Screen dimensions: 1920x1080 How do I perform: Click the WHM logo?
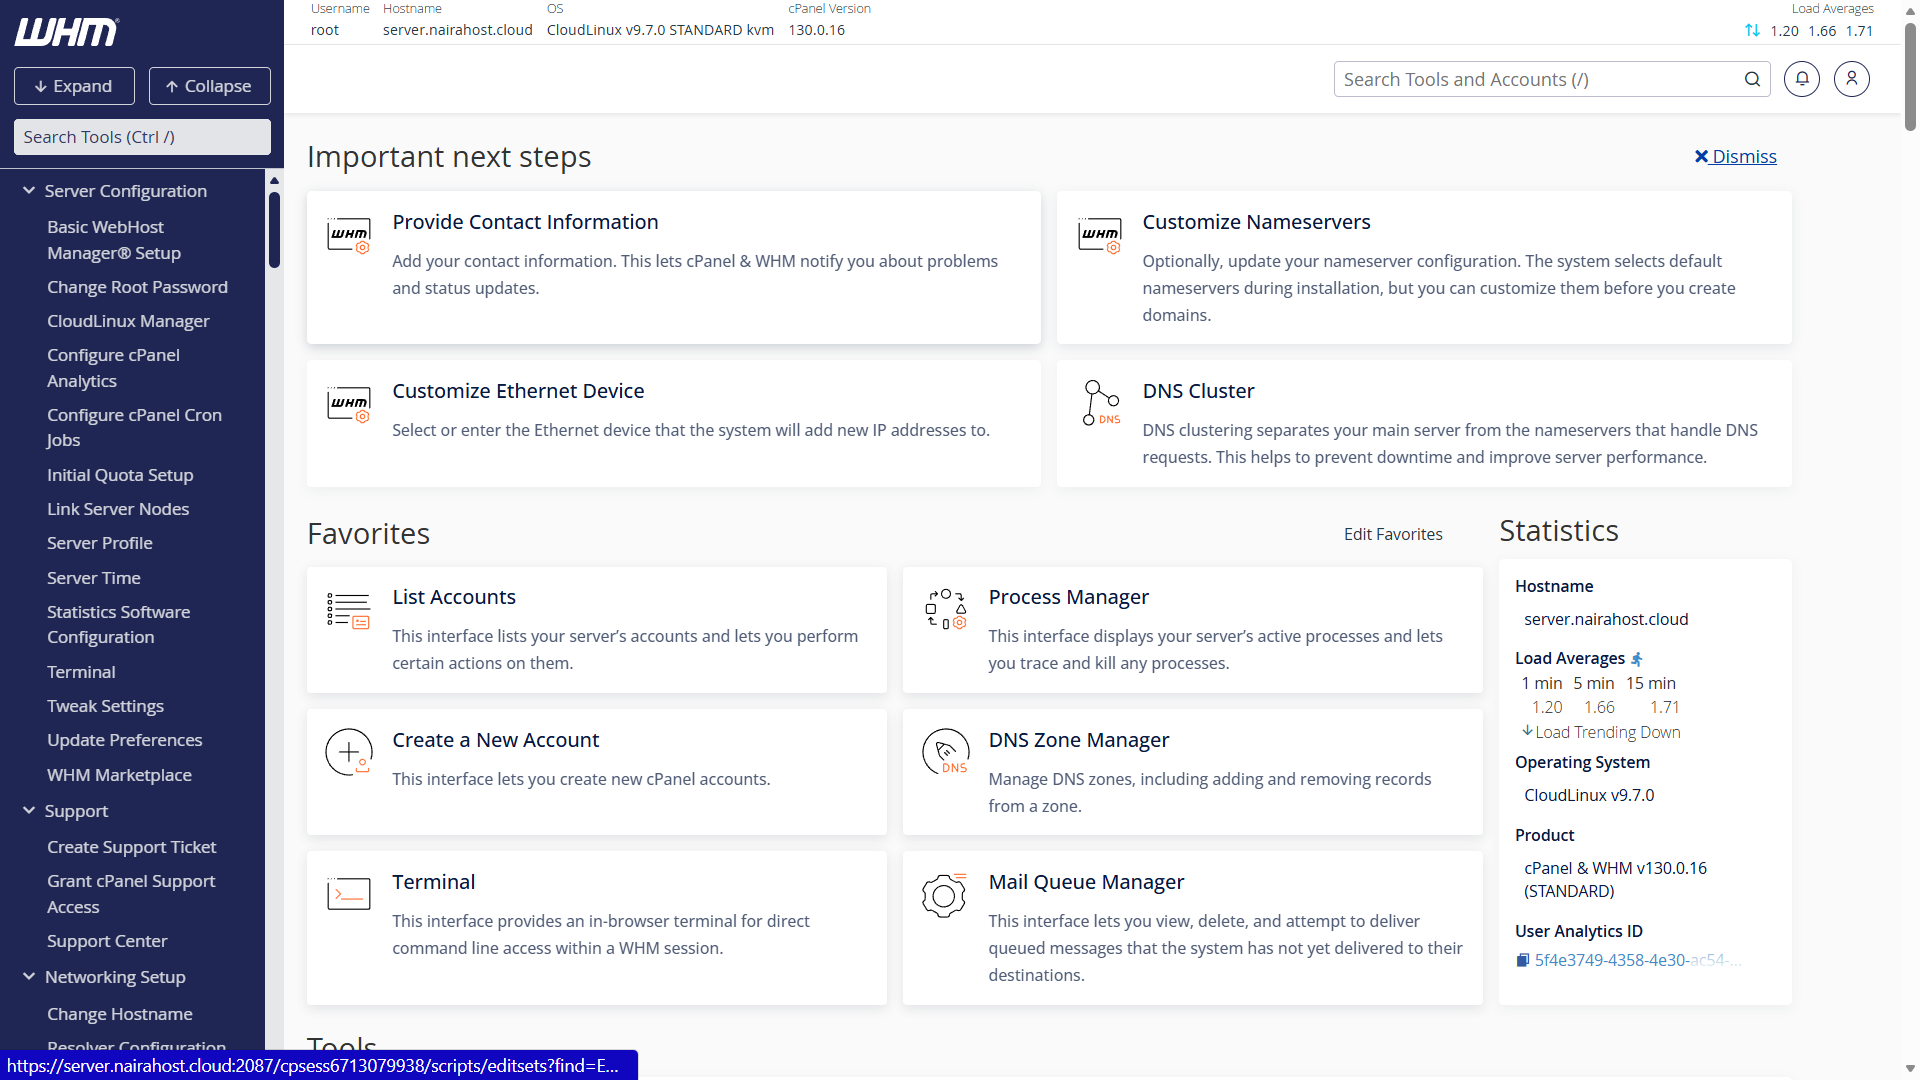[67, 32]
